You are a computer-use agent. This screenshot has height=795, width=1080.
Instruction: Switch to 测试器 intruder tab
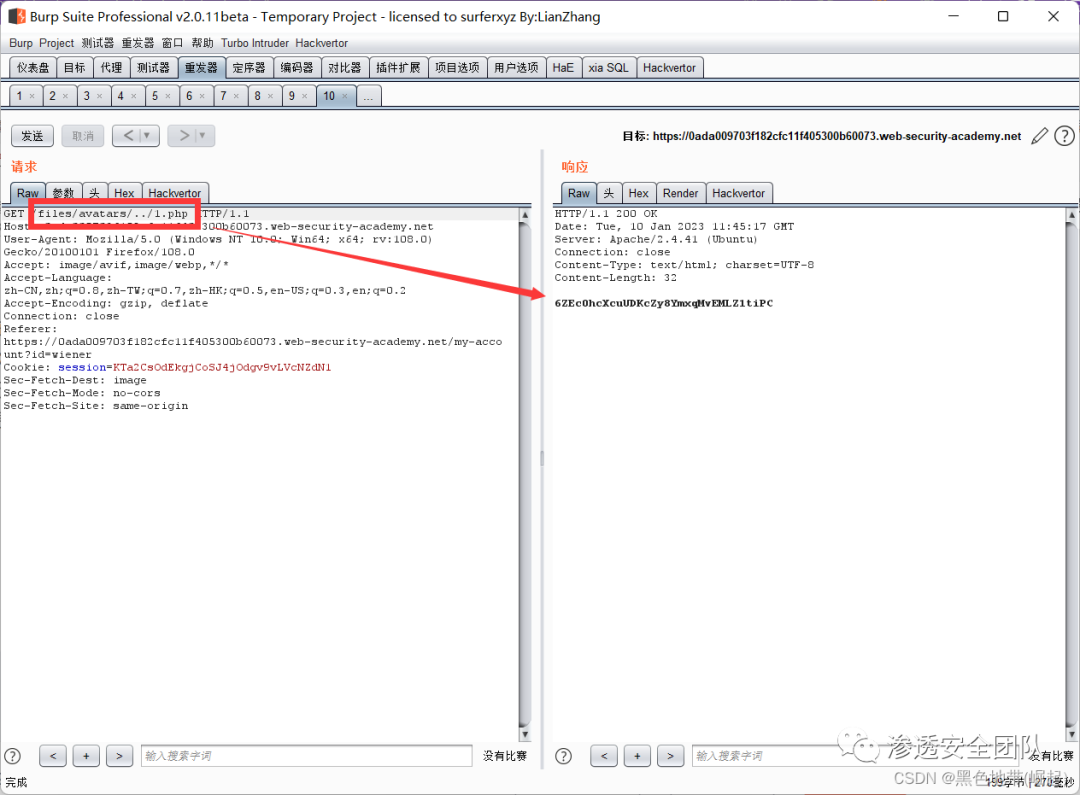[153, 68]
